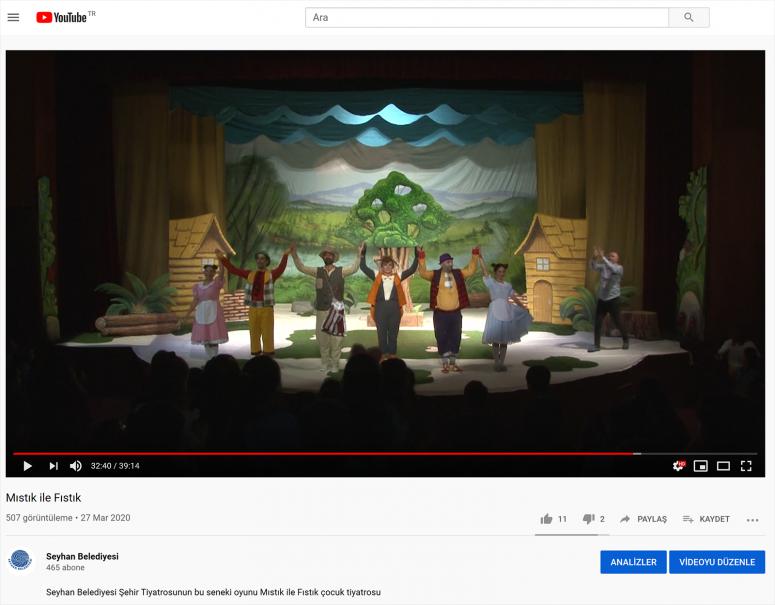
Task: Like the video with thumbs up
Action: (x=554, y=519)
